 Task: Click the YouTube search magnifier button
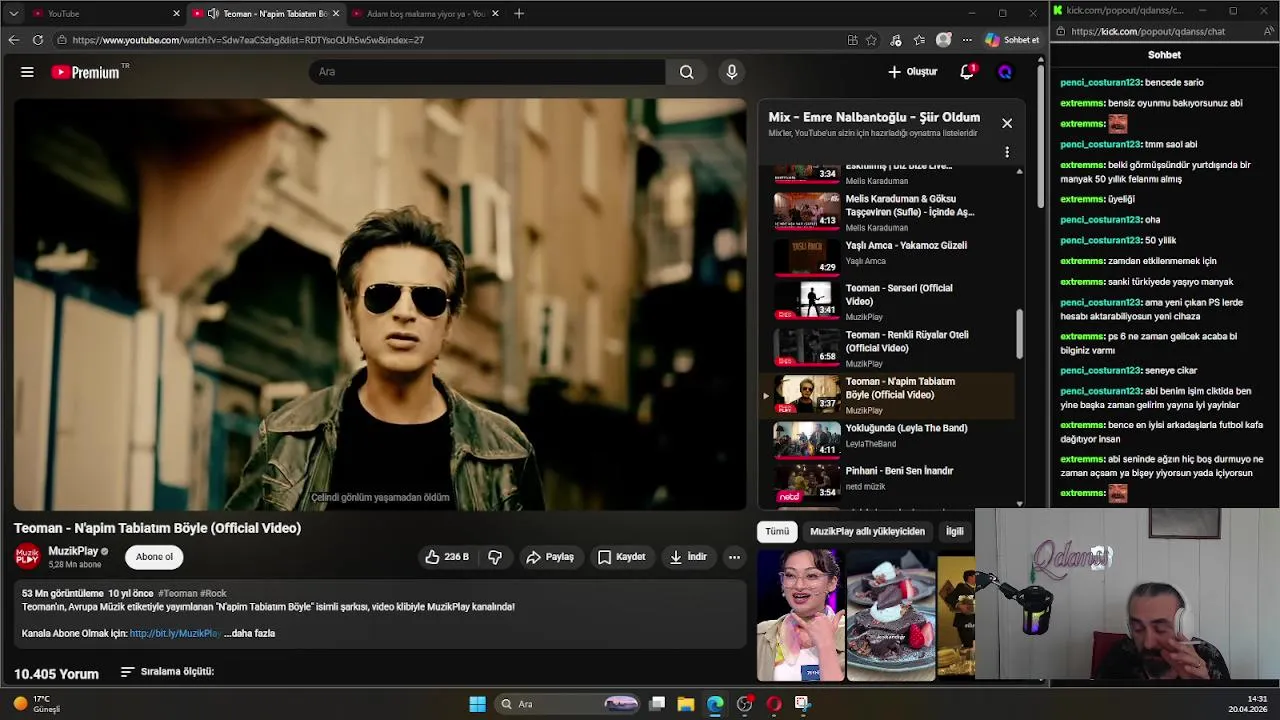tap(687, 72)
